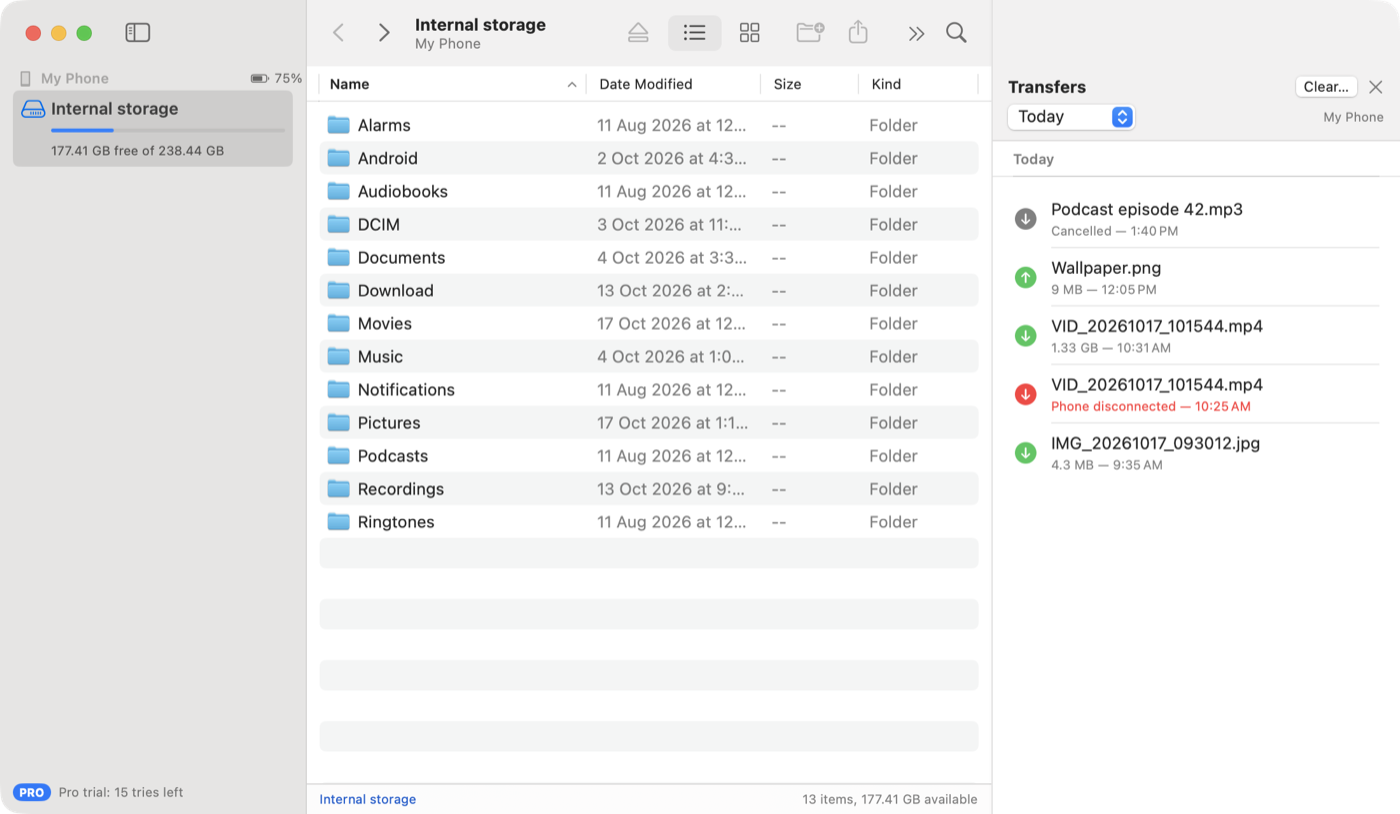The image size is (1400, 814).
Task: Click the red failed icon for the disconnected video
Action: [1025, 395]
